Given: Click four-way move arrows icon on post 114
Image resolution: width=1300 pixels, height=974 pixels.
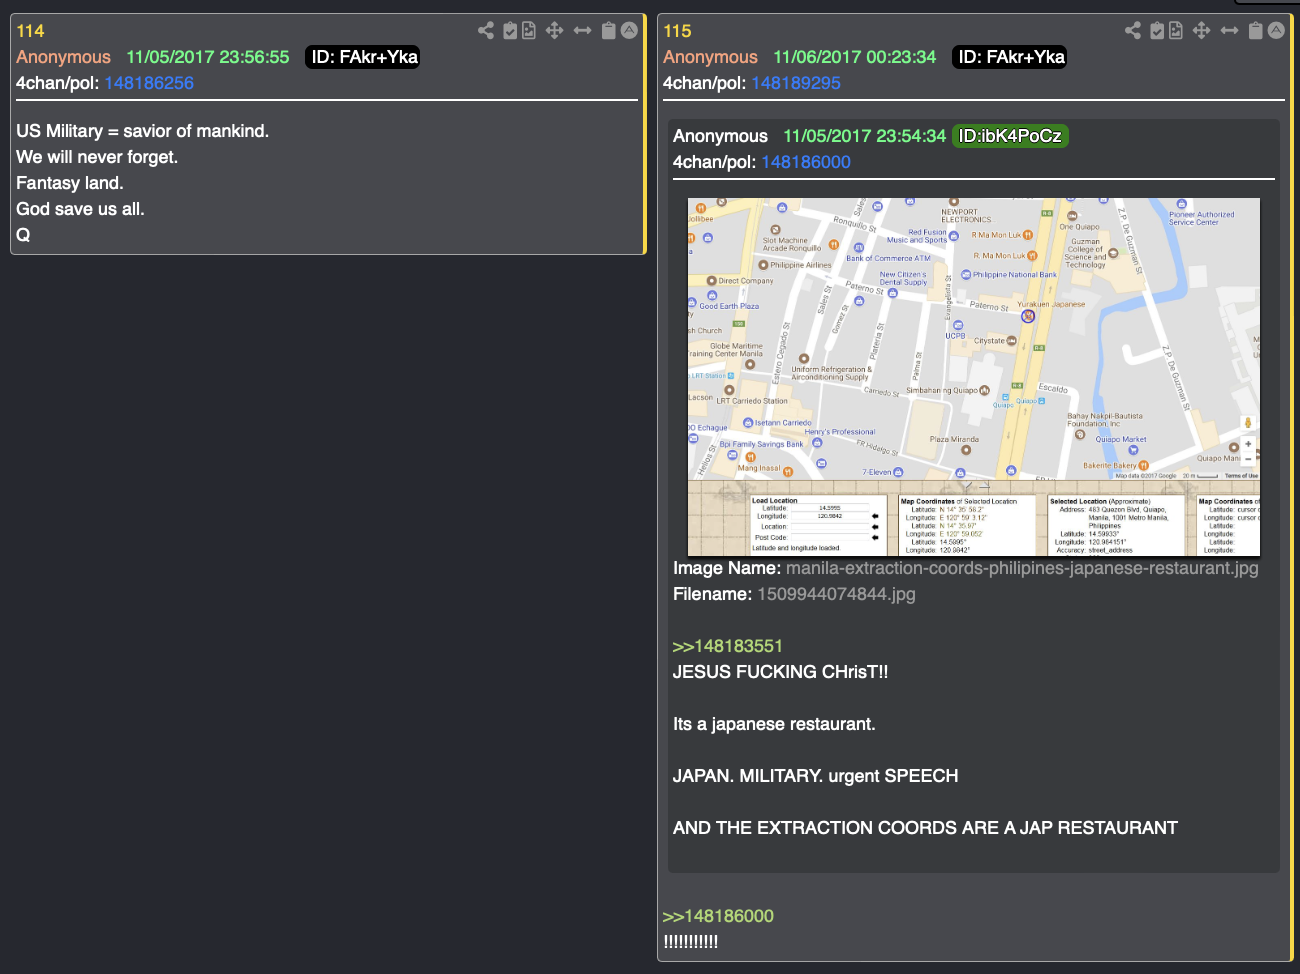Looking at the screenshot, I should click(x=554, y=30).
